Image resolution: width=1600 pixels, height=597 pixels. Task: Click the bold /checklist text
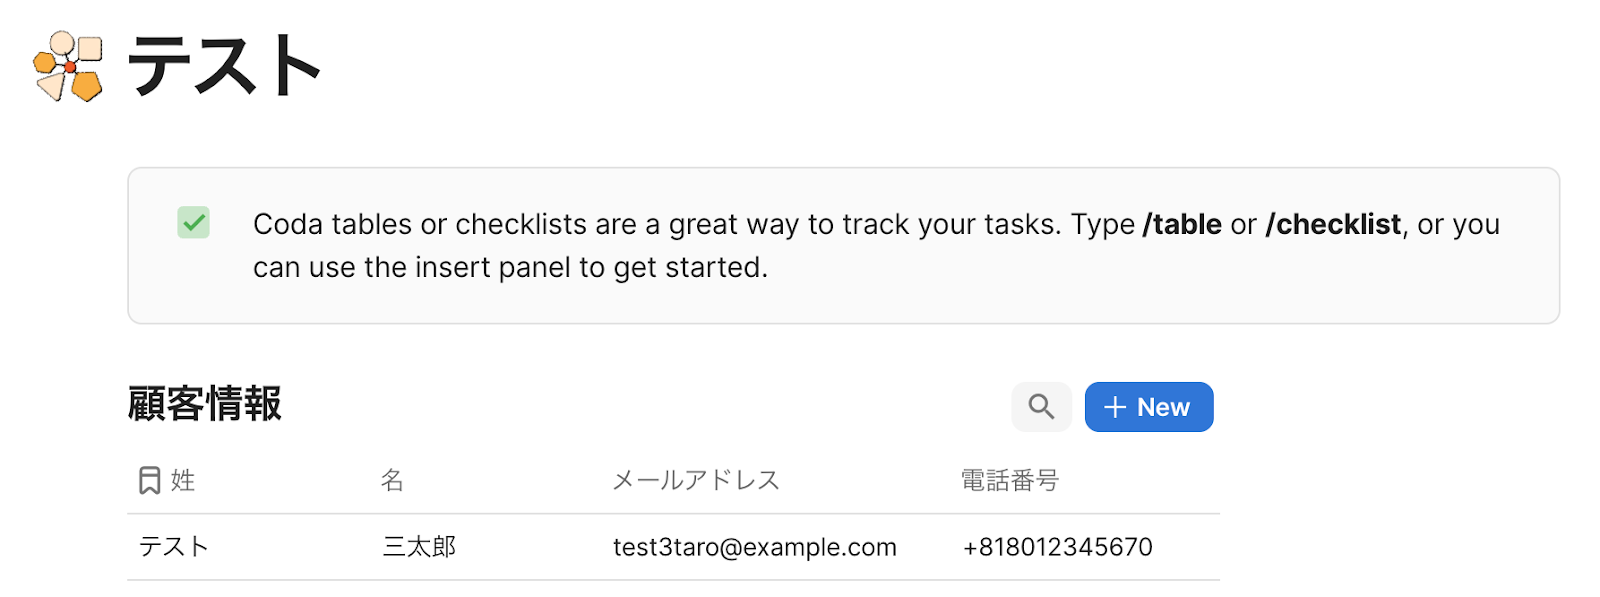[1333, 224]
